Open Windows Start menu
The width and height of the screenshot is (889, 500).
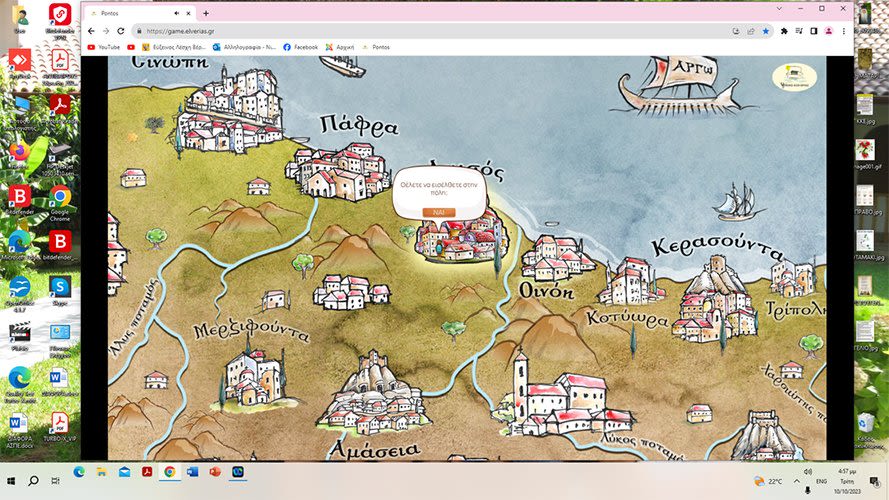point(11,481)
